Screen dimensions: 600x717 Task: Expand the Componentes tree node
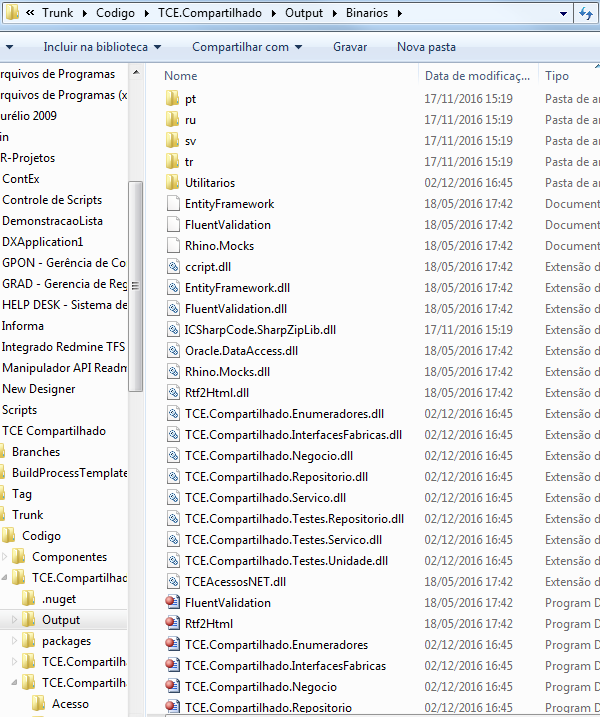click(x=6, y=557)
